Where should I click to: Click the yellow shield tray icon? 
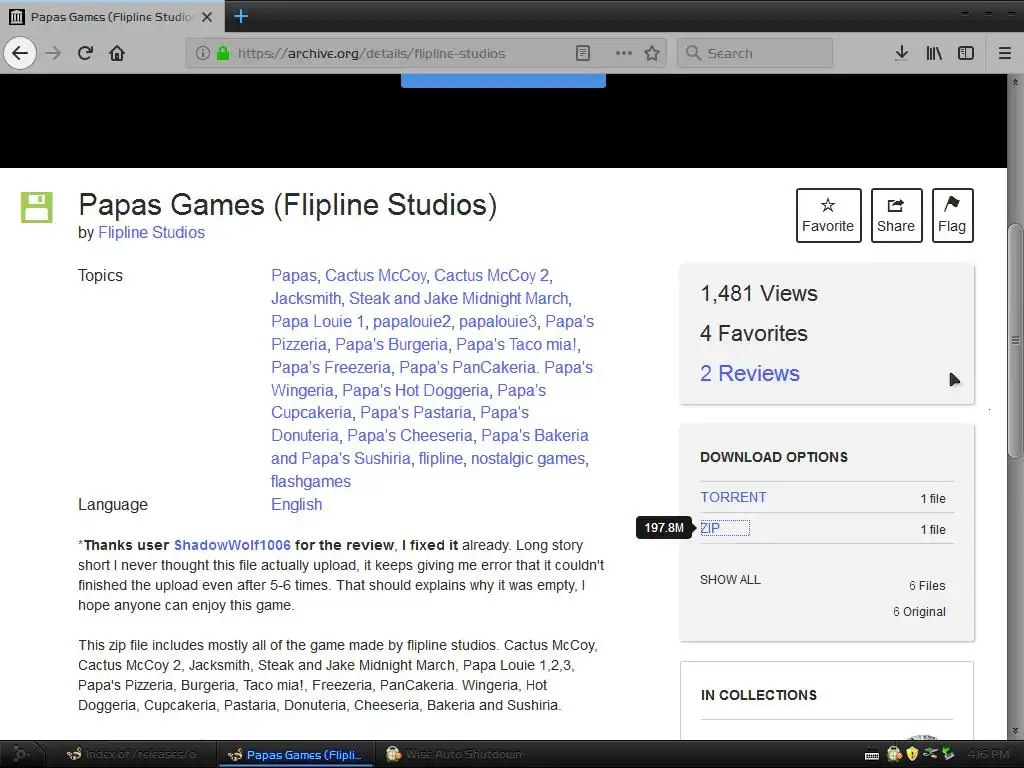912,754
